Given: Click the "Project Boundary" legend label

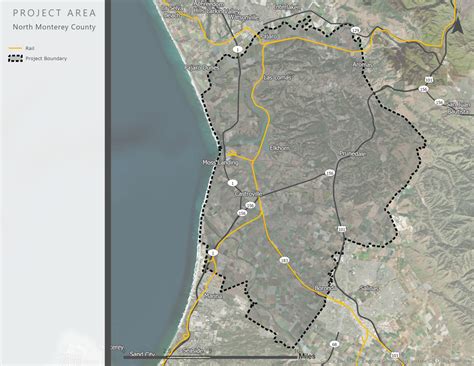Looking at the screenshot, I should (x=46, y=59).
